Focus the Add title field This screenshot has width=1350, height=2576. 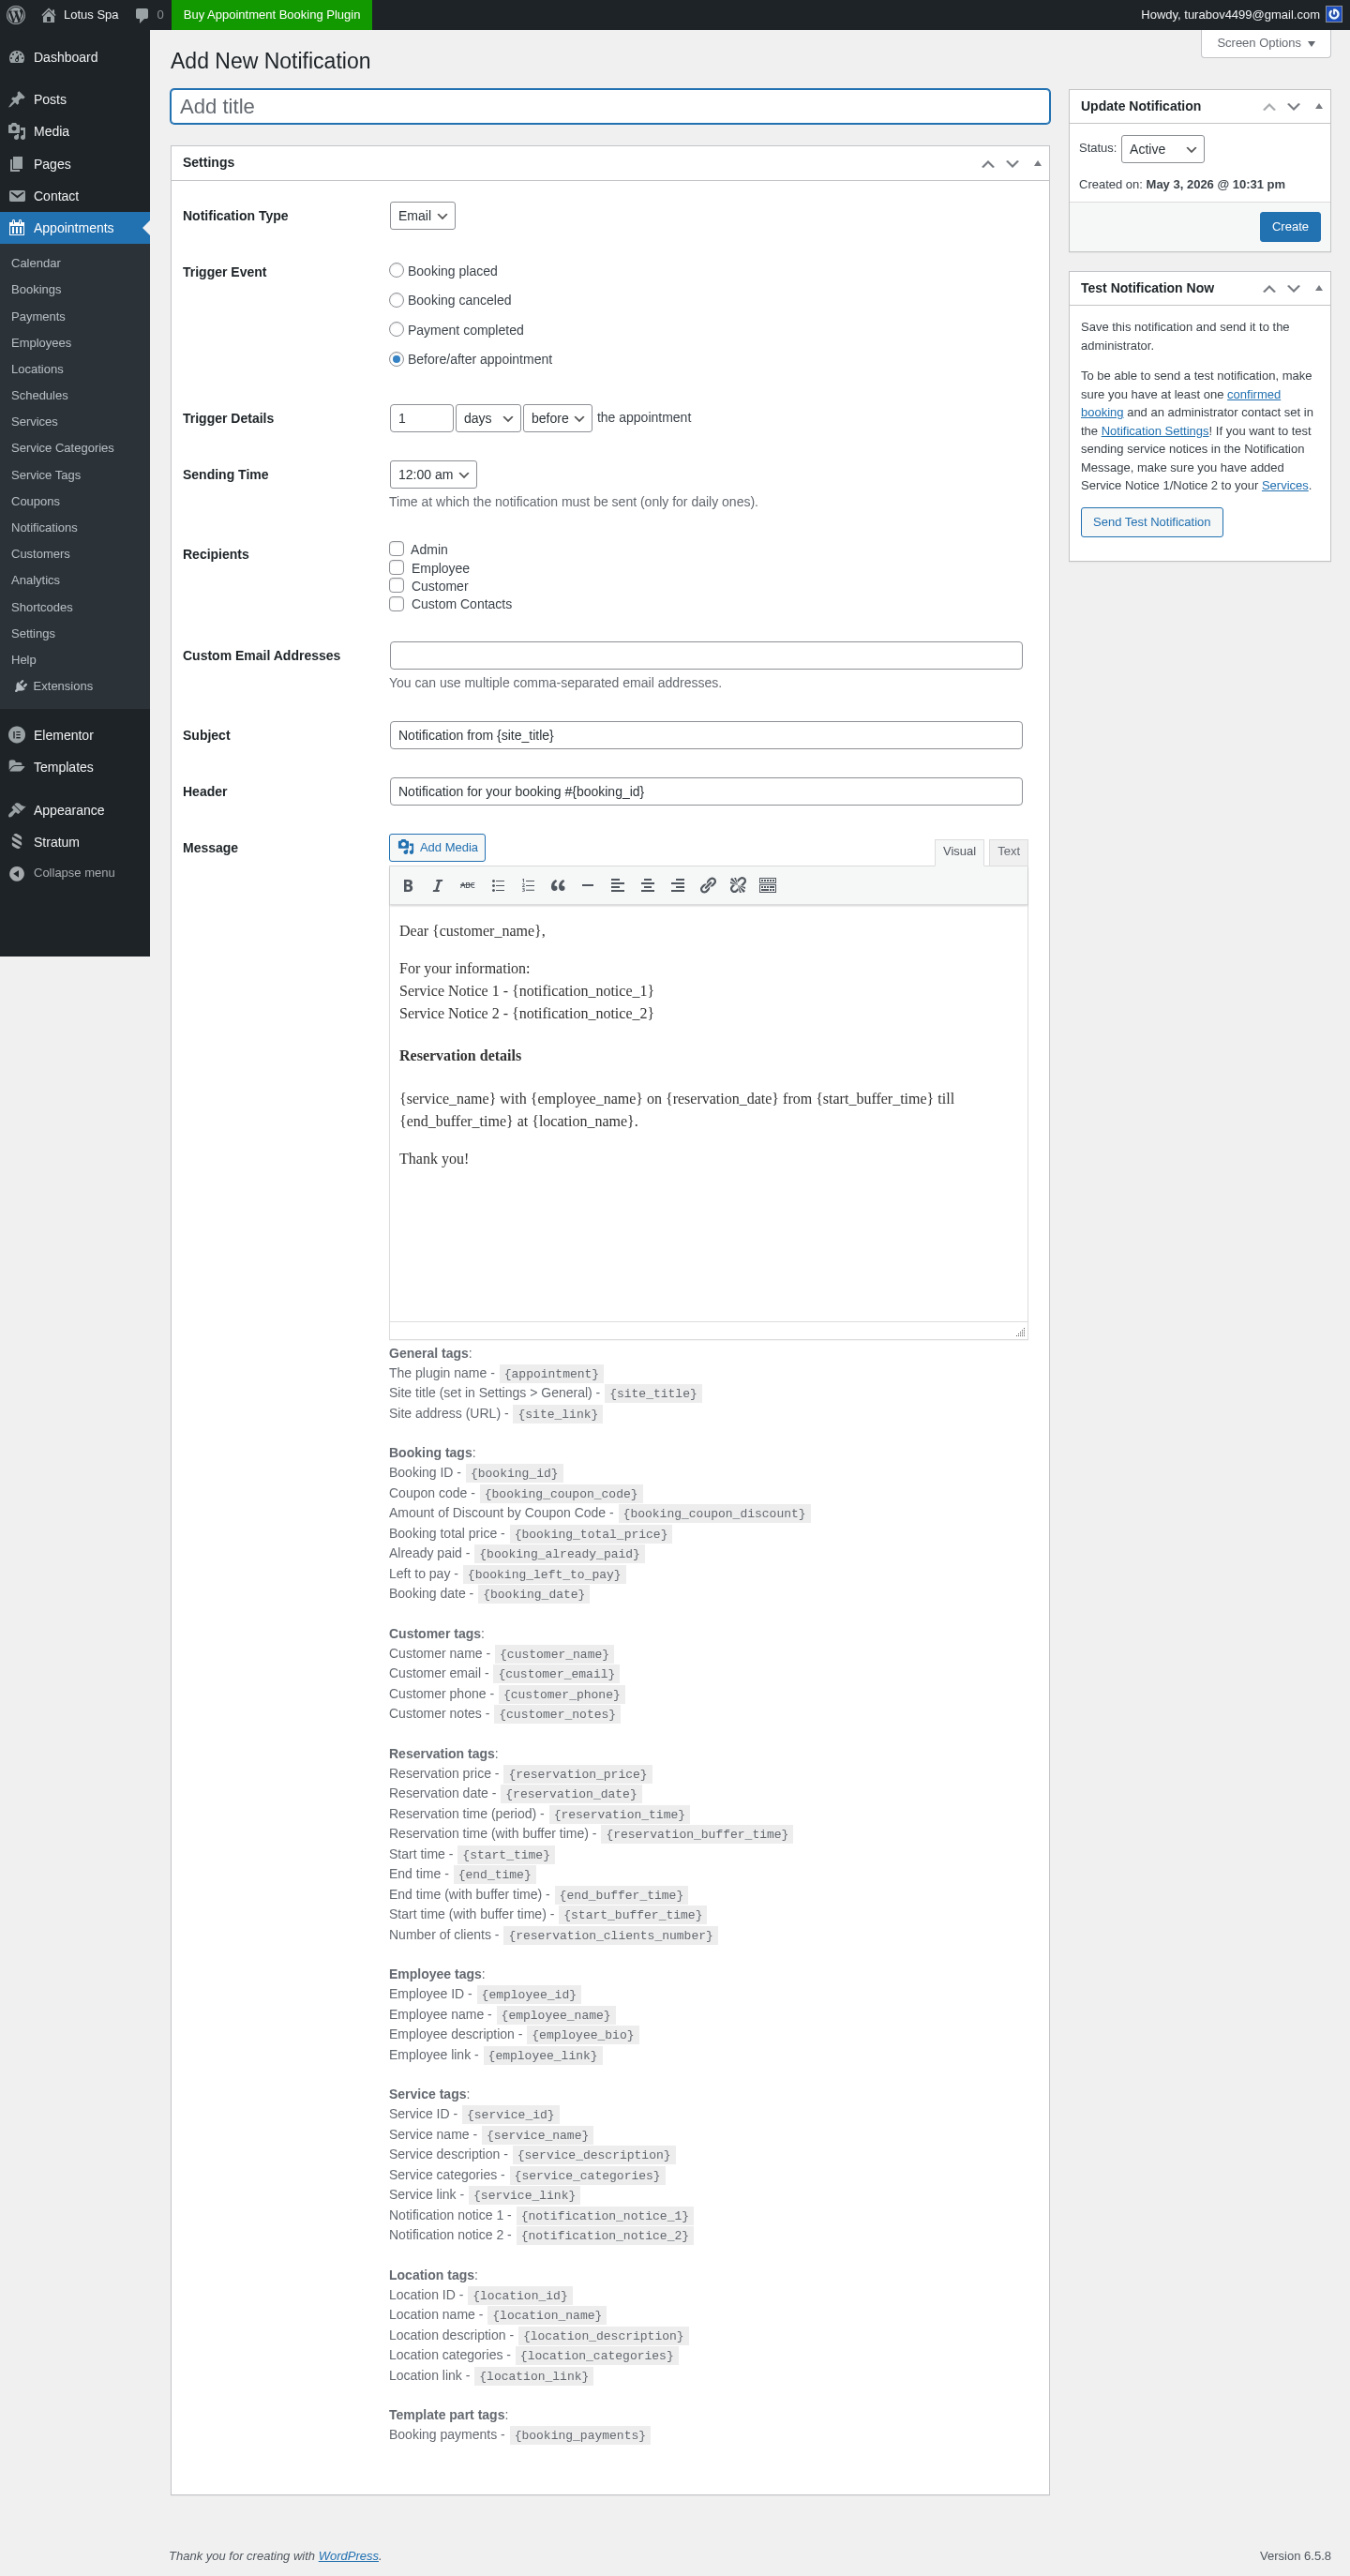coord(610,107)
